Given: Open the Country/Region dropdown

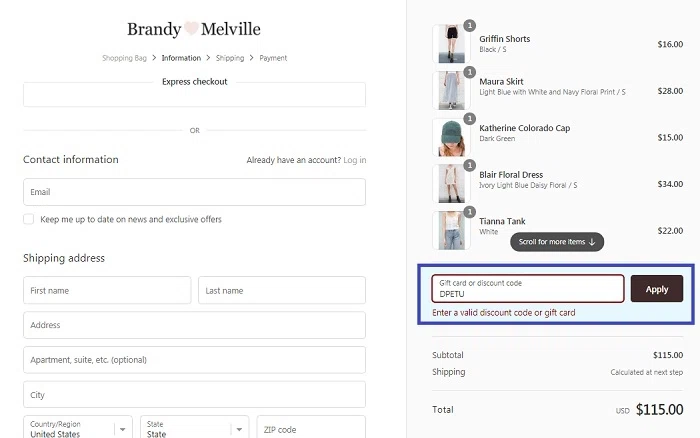Looking at the screenshot, I should tap(77, 429).
